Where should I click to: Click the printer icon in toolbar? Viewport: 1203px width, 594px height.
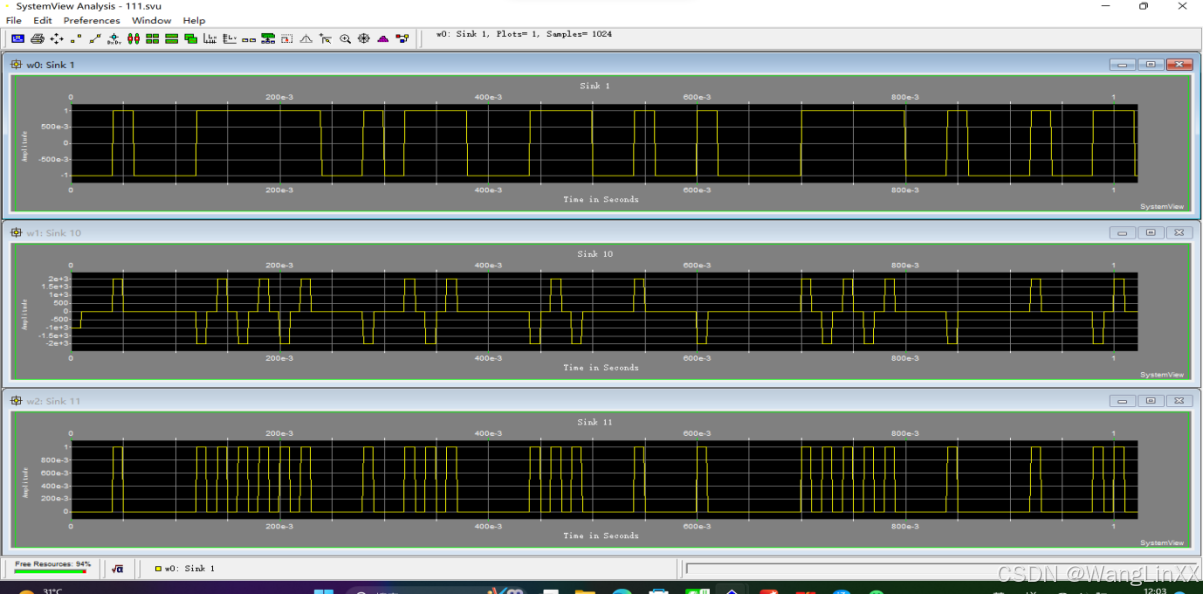coord(37,39)
